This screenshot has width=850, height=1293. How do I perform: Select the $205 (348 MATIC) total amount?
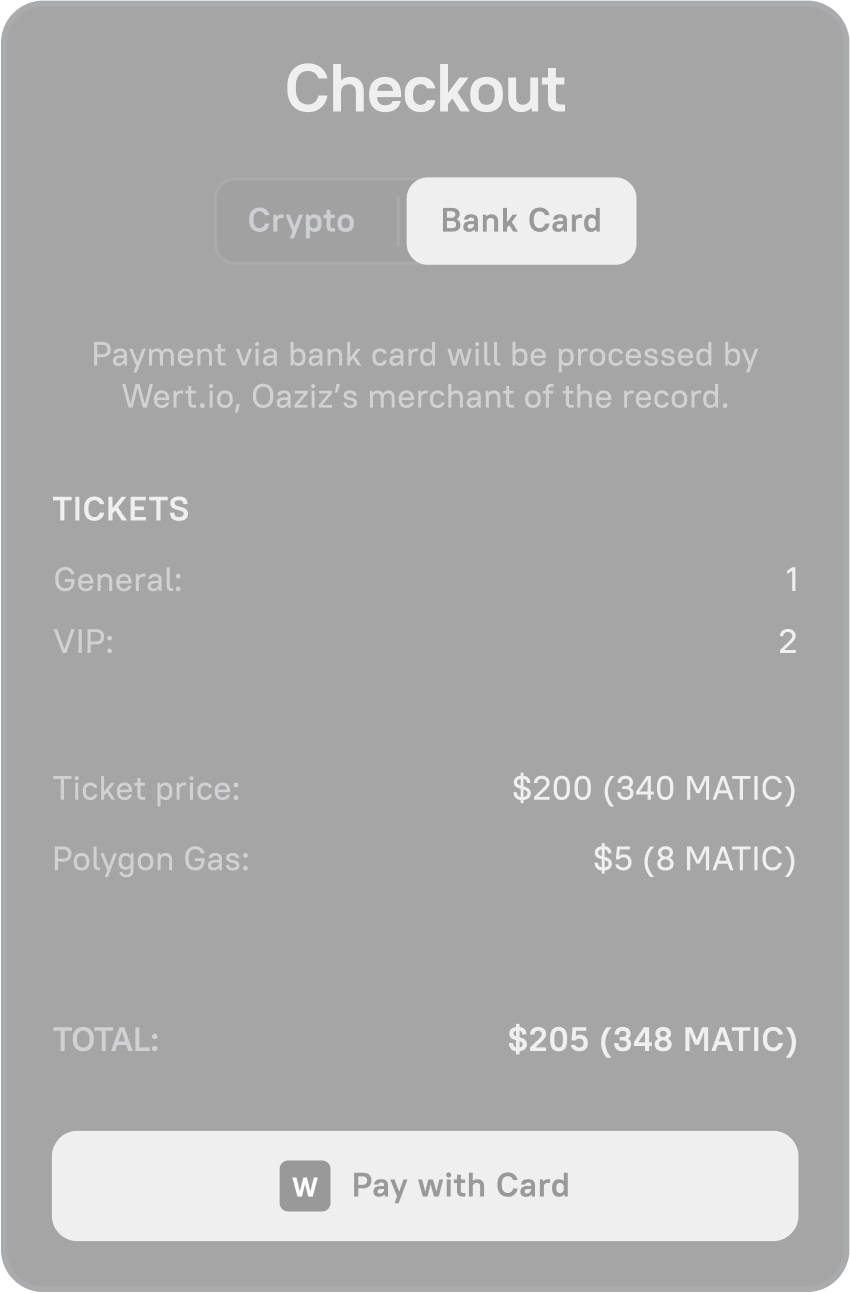652,1040
